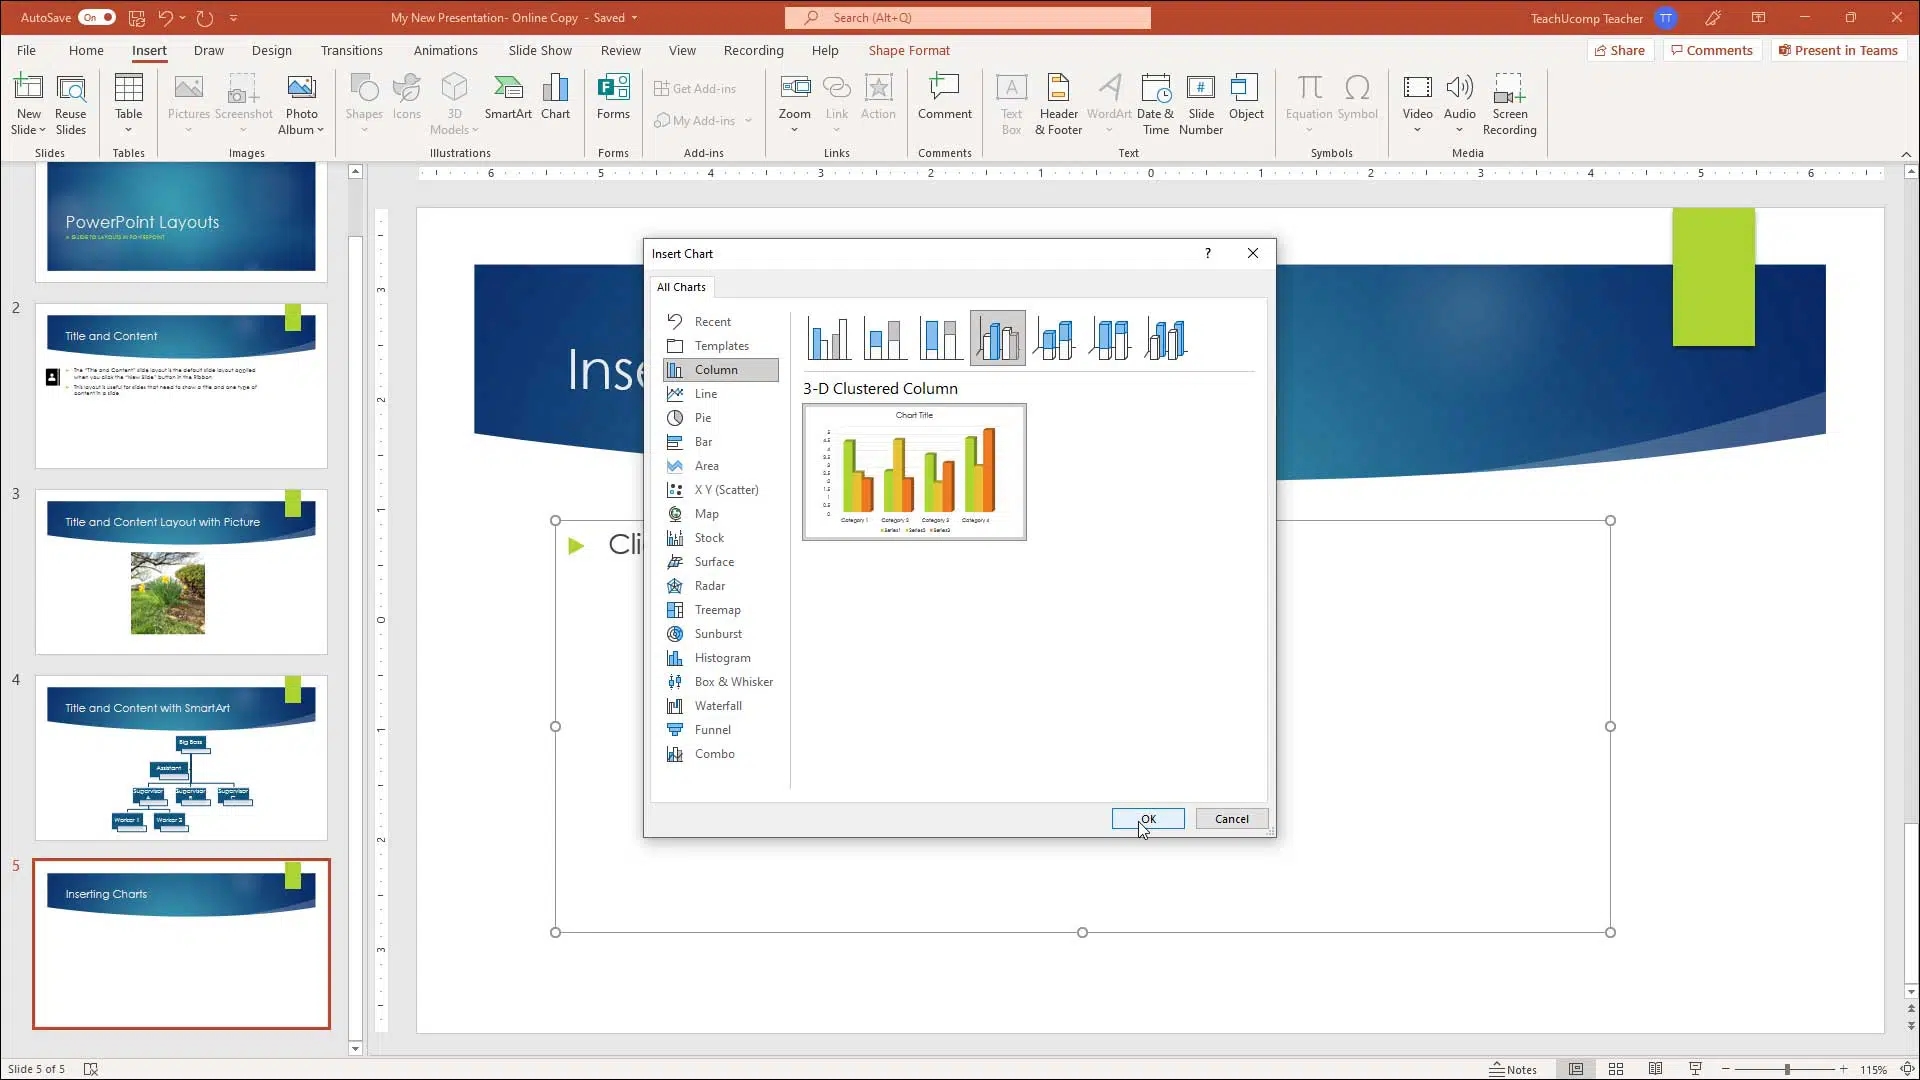Expand the Video dropdown menu
Viewport: 1920px width, 1080px height.
(1417, 130)
